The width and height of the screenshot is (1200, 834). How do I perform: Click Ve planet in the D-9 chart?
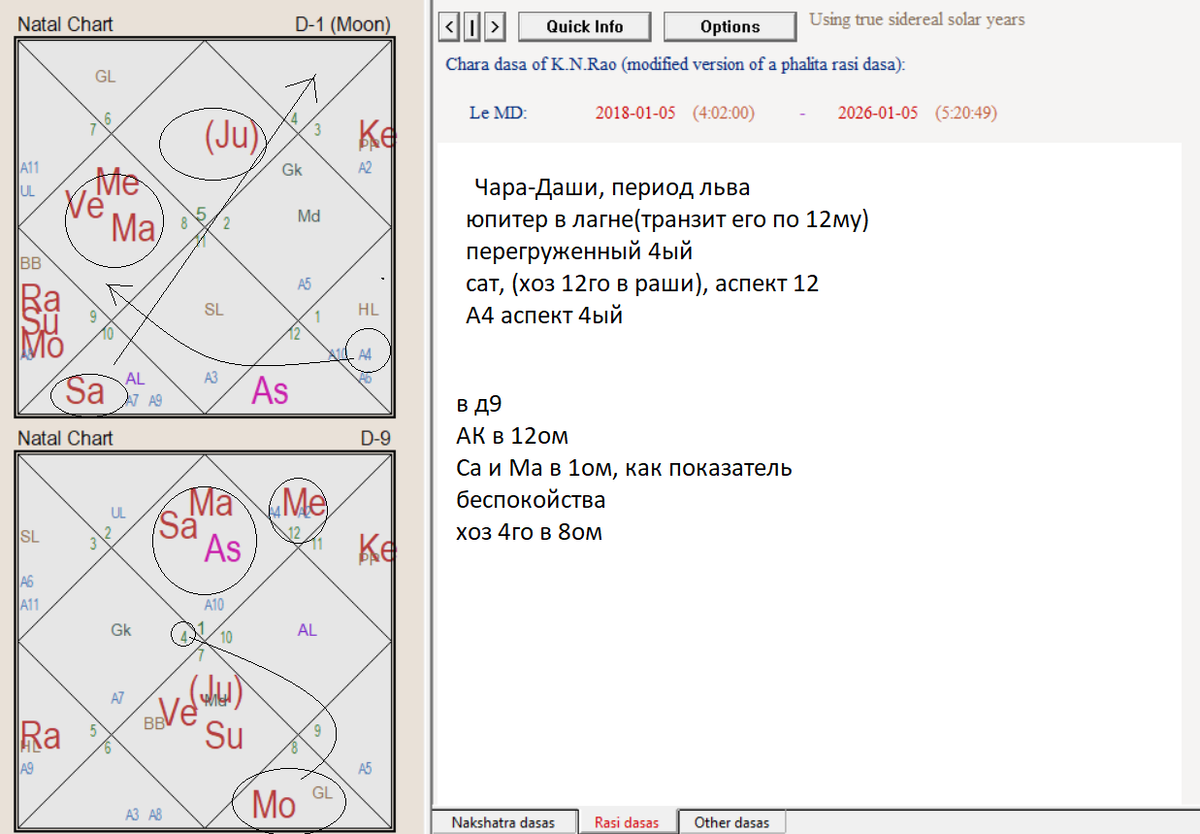pyautogui.click(x=178, y=713)
